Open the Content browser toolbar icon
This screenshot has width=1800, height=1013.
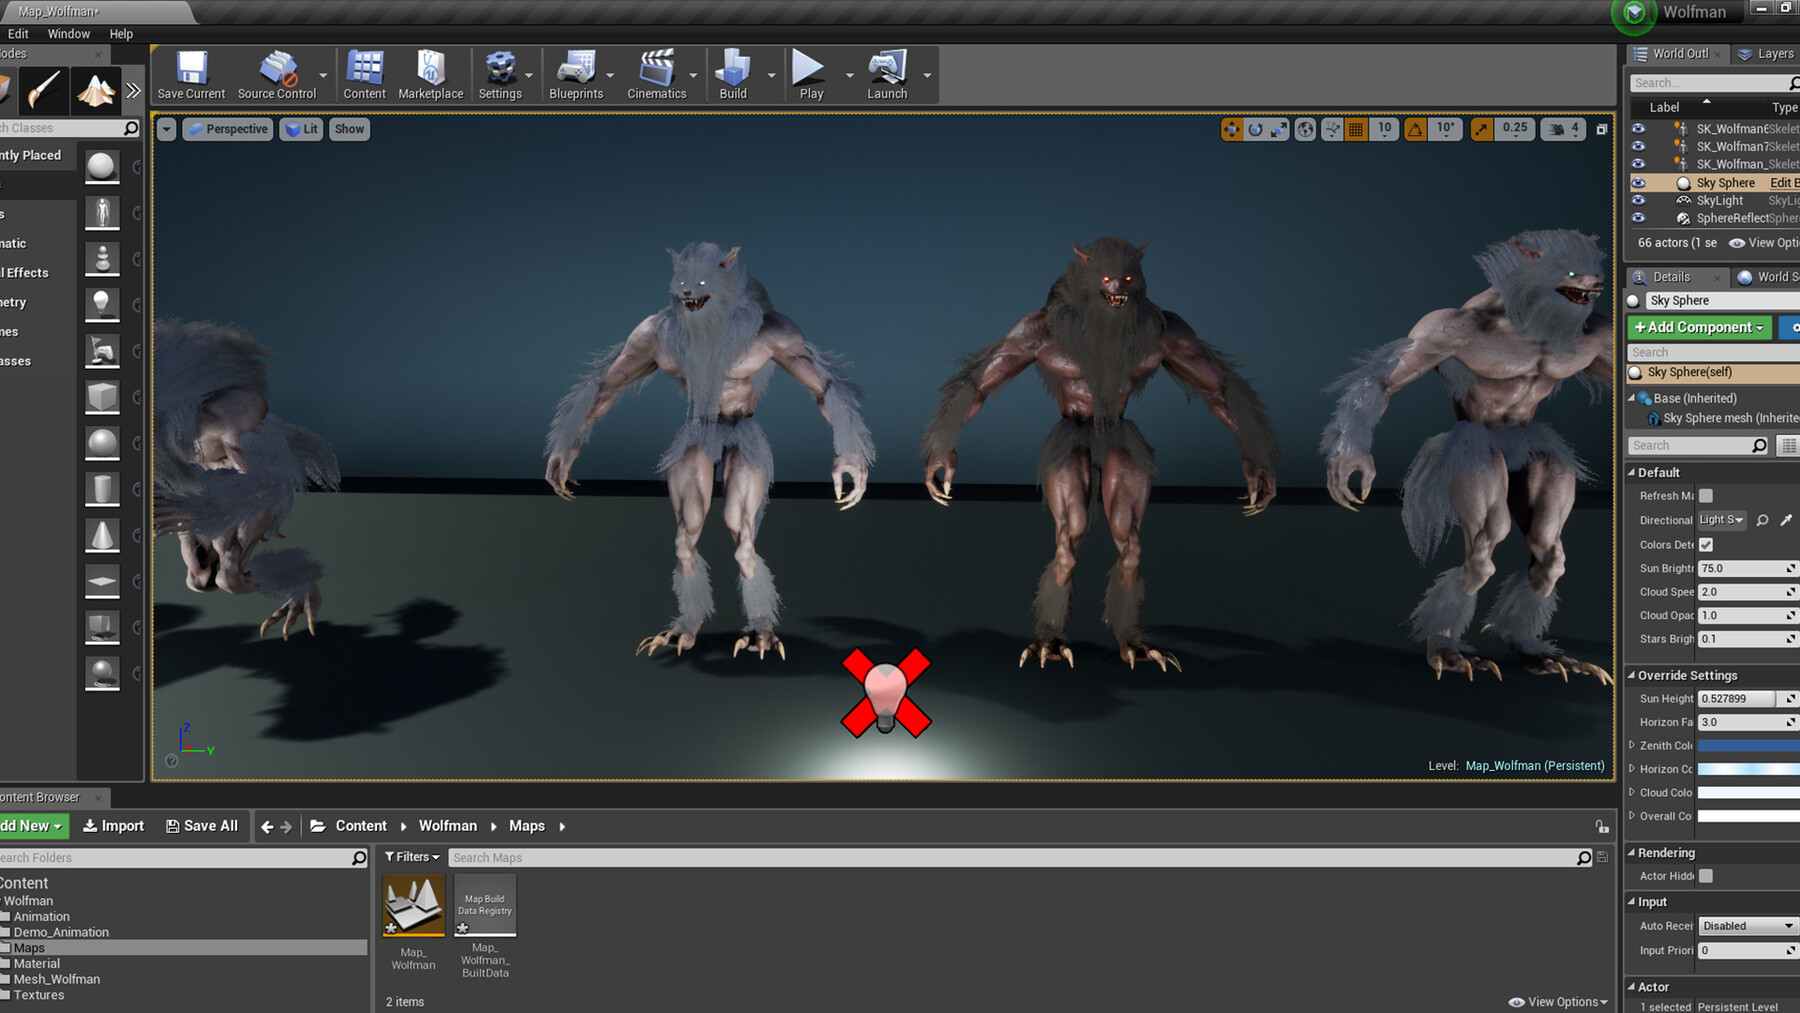click(364, 75)
